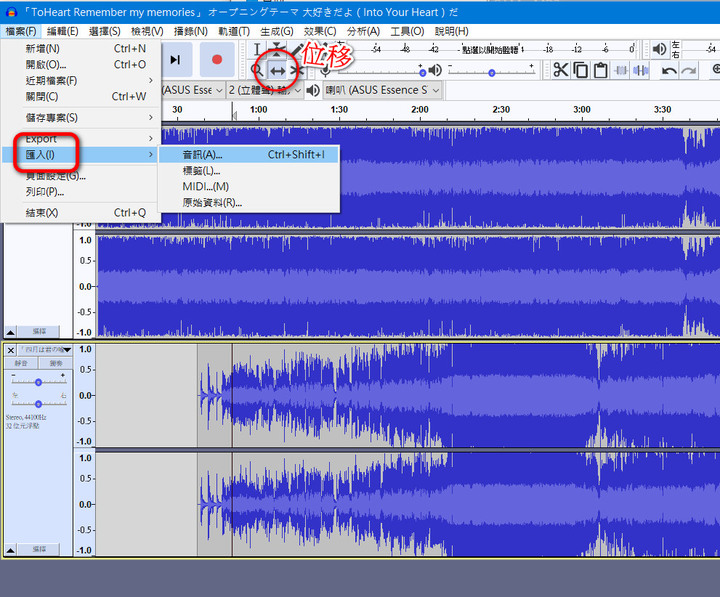Click the 匯入(I) menu entry
The height and width of the screenshot is (597, 720).
[81, 155]
